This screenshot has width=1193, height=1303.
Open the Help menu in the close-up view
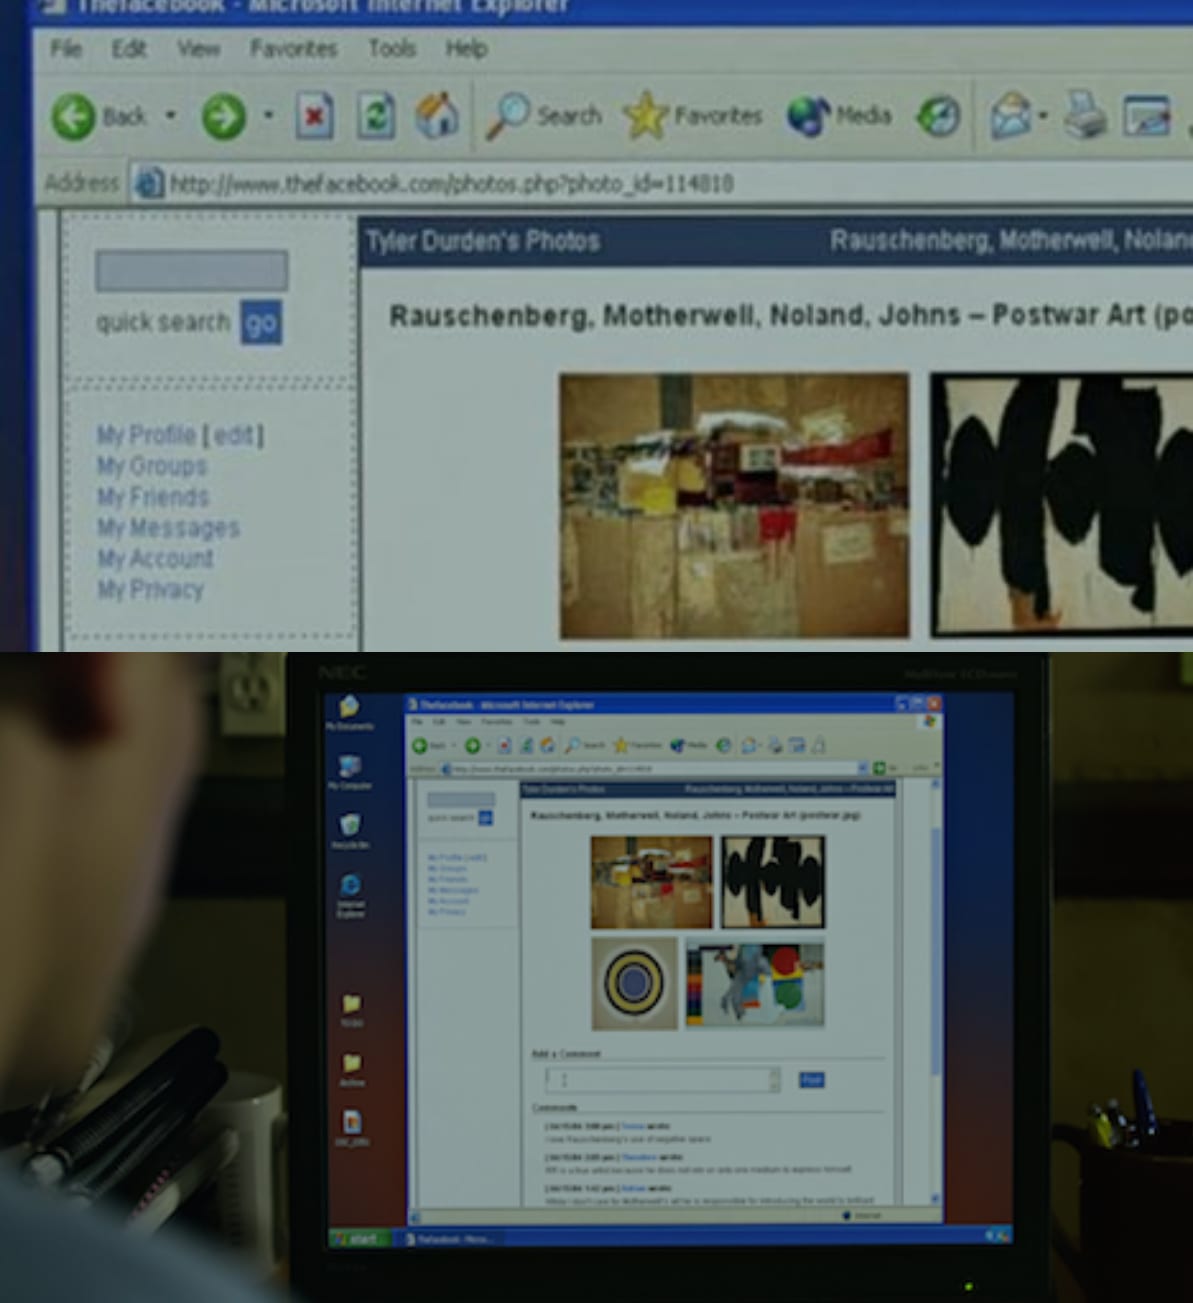click(x=466, y=48)
